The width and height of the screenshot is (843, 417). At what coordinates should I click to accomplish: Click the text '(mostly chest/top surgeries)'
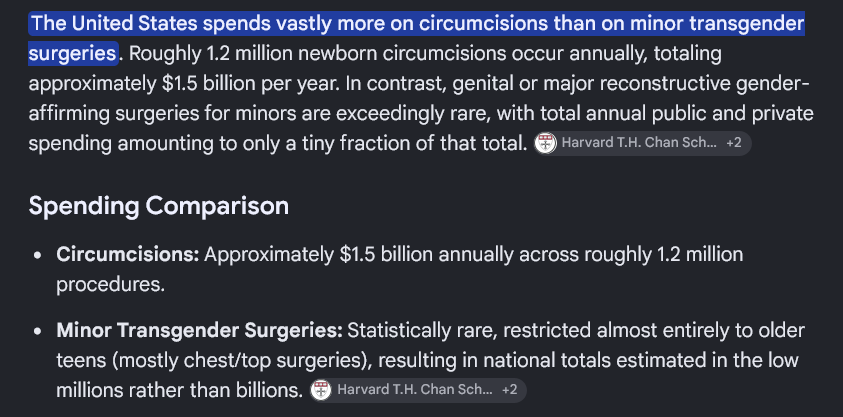(241, 360)
